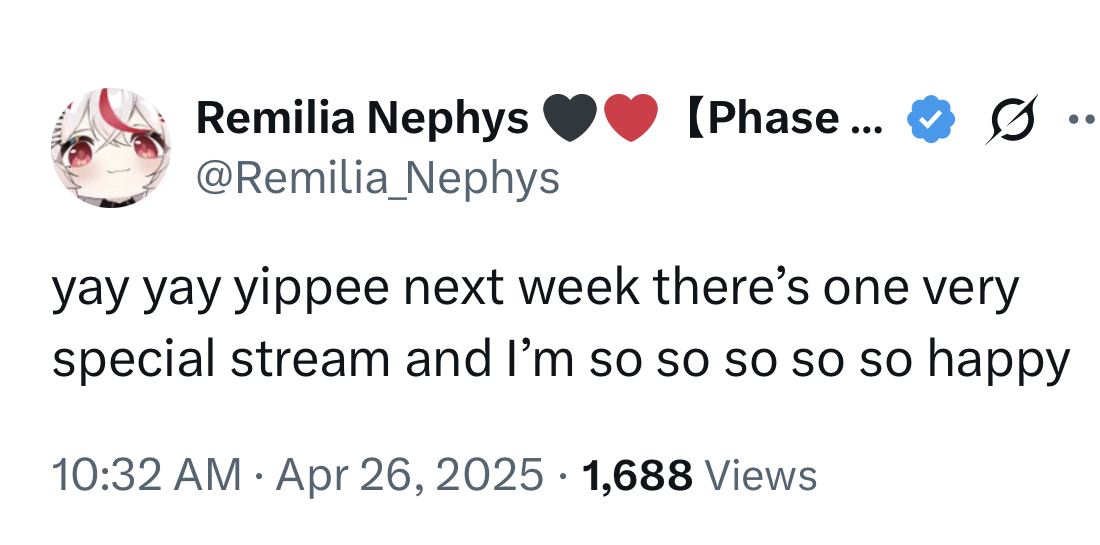Select the display name Remilia Nephys

[362, 119]
